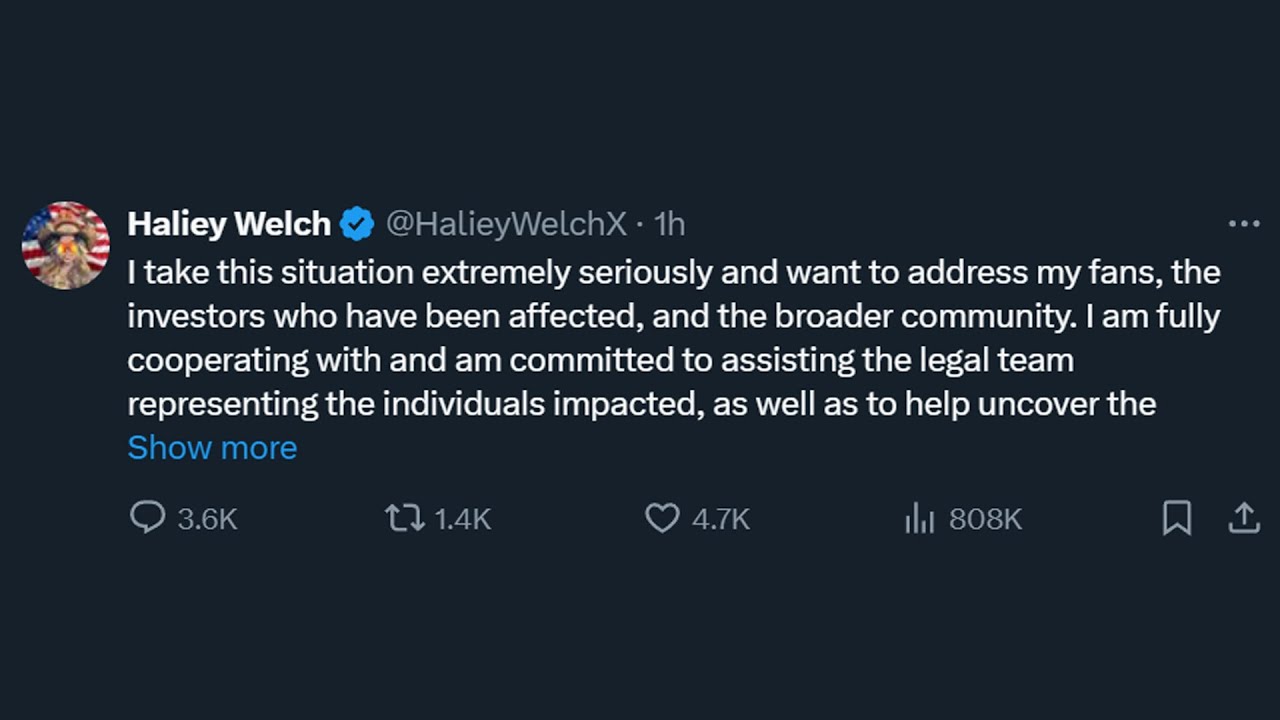Click the @HalieyWelchX handle

coord(506,224)
